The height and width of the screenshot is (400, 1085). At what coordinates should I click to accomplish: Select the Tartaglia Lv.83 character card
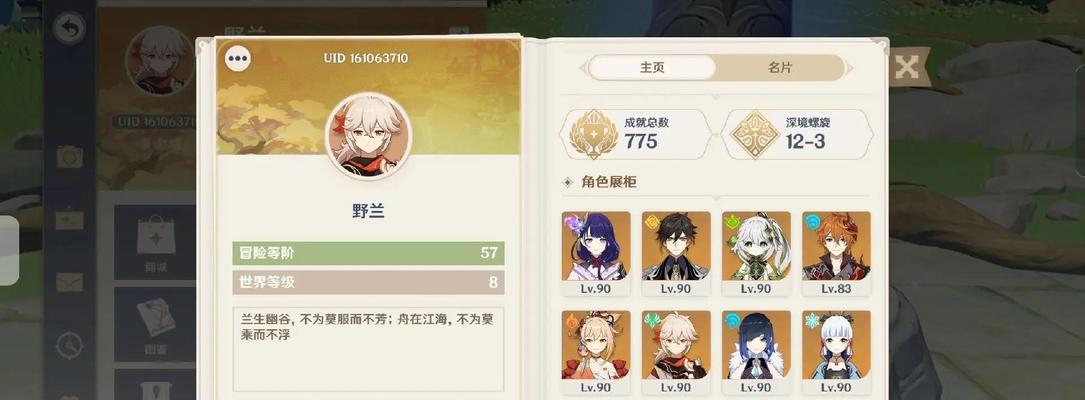[x=837, y=254]
